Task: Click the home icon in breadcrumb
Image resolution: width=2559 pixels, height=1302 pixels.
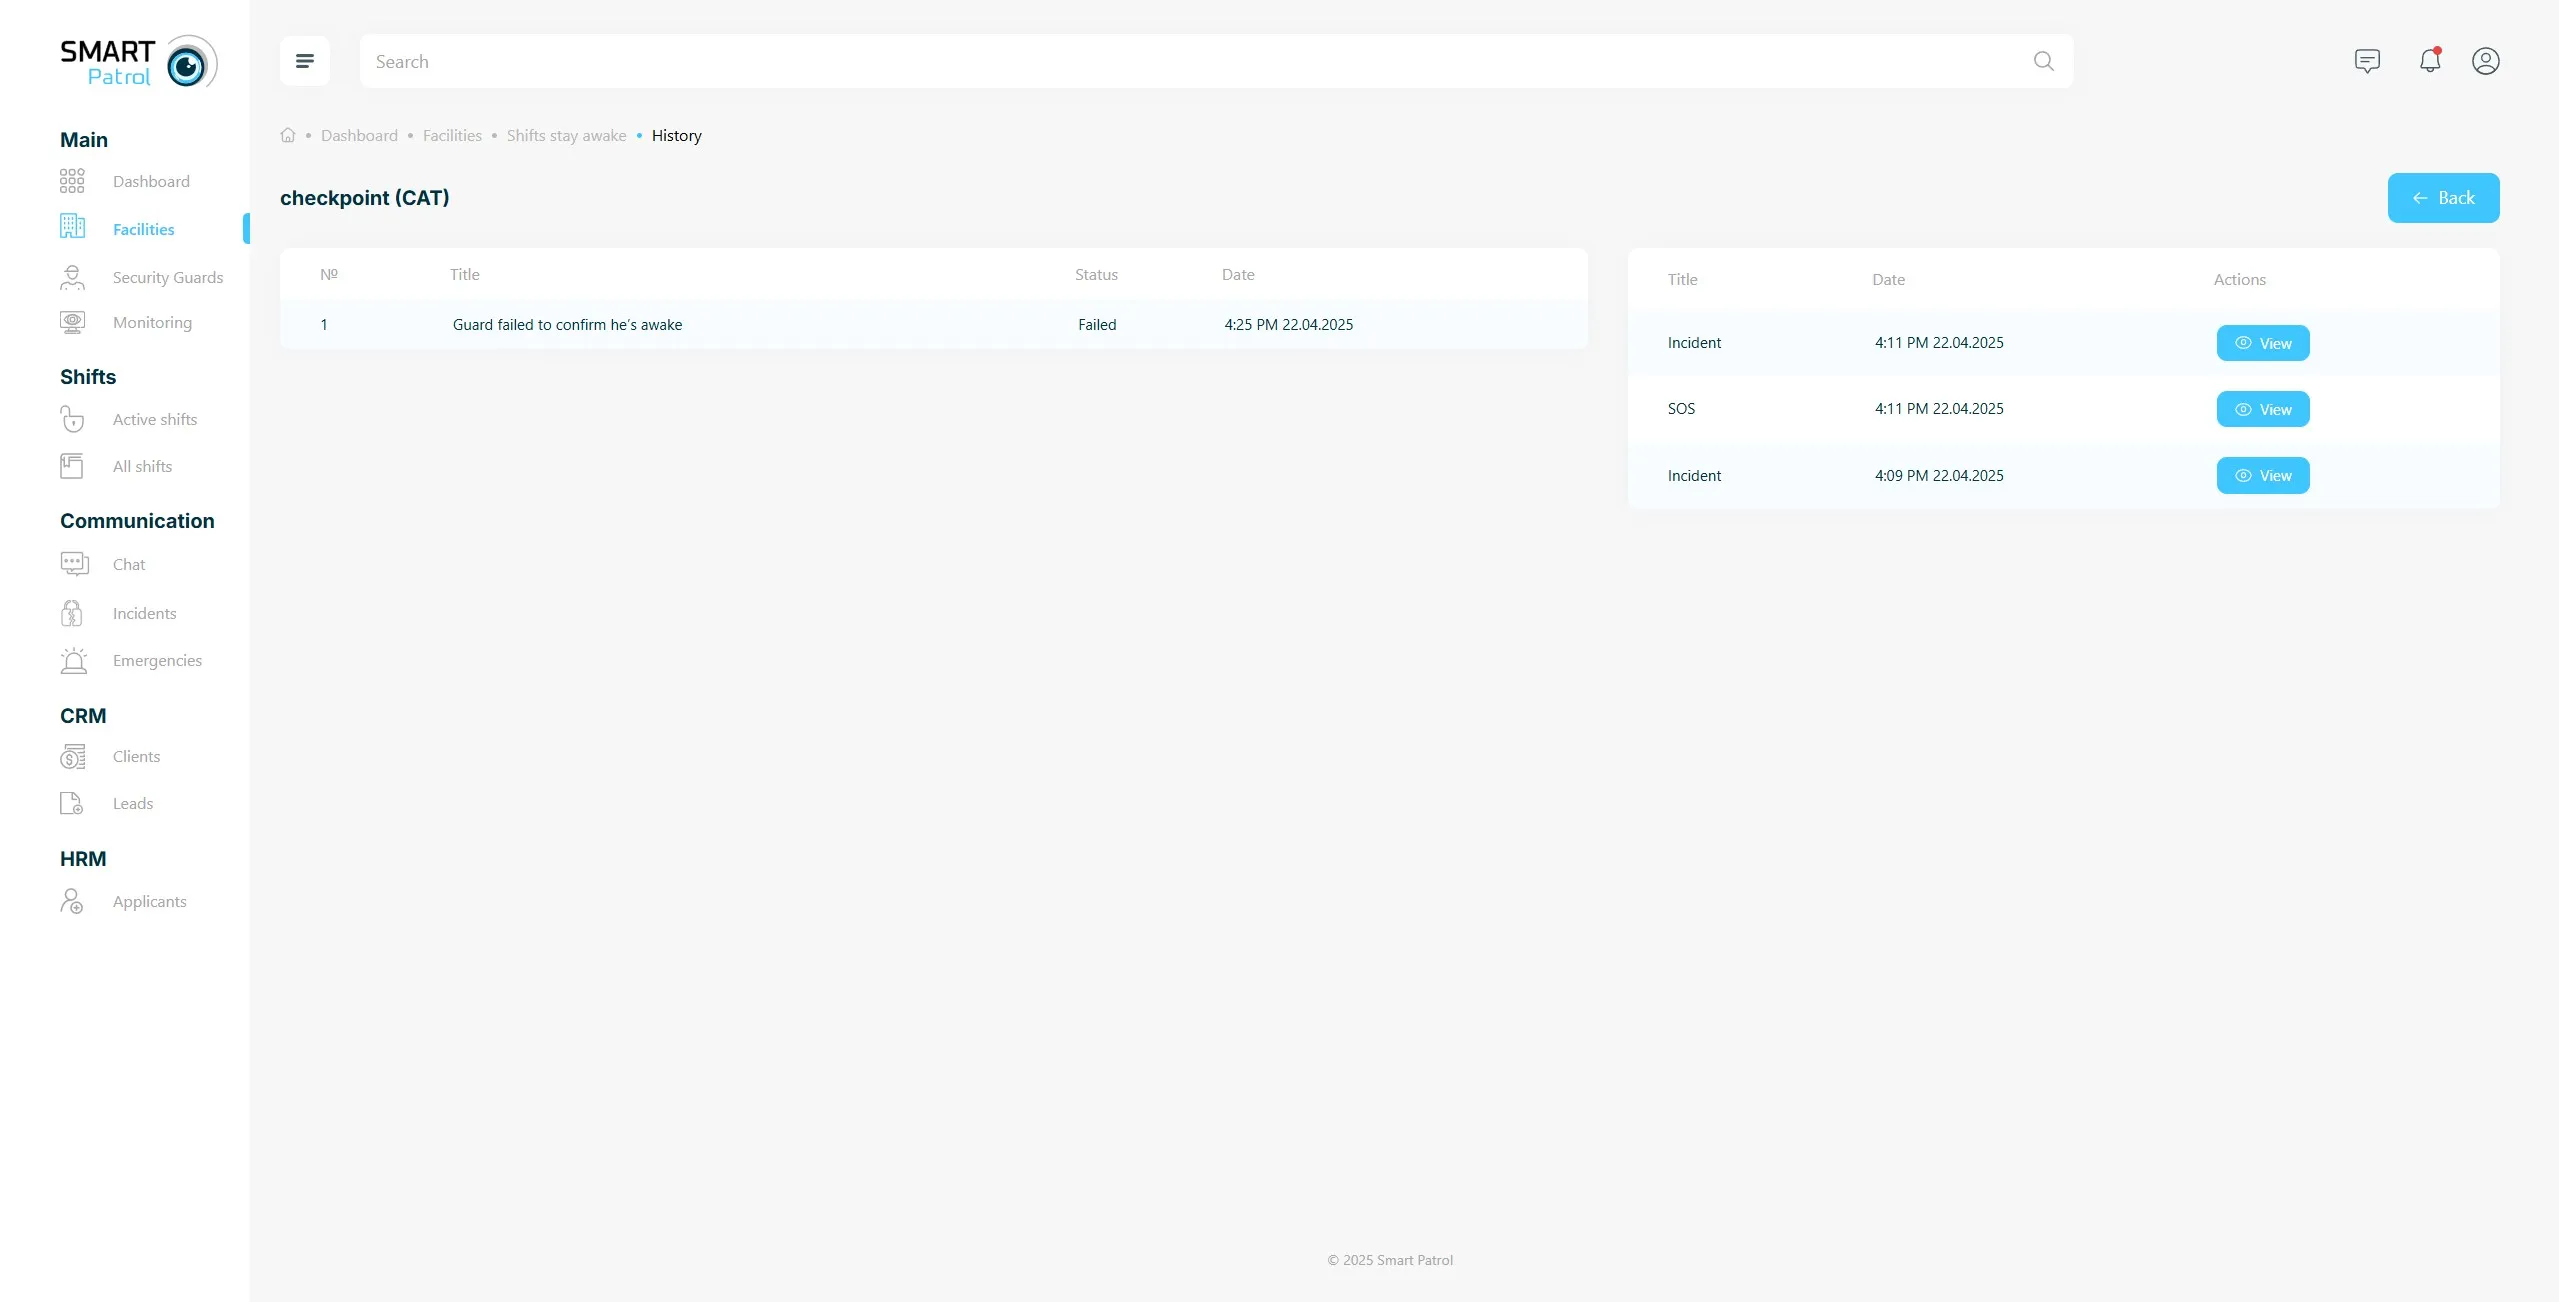Action: [288, 135]
